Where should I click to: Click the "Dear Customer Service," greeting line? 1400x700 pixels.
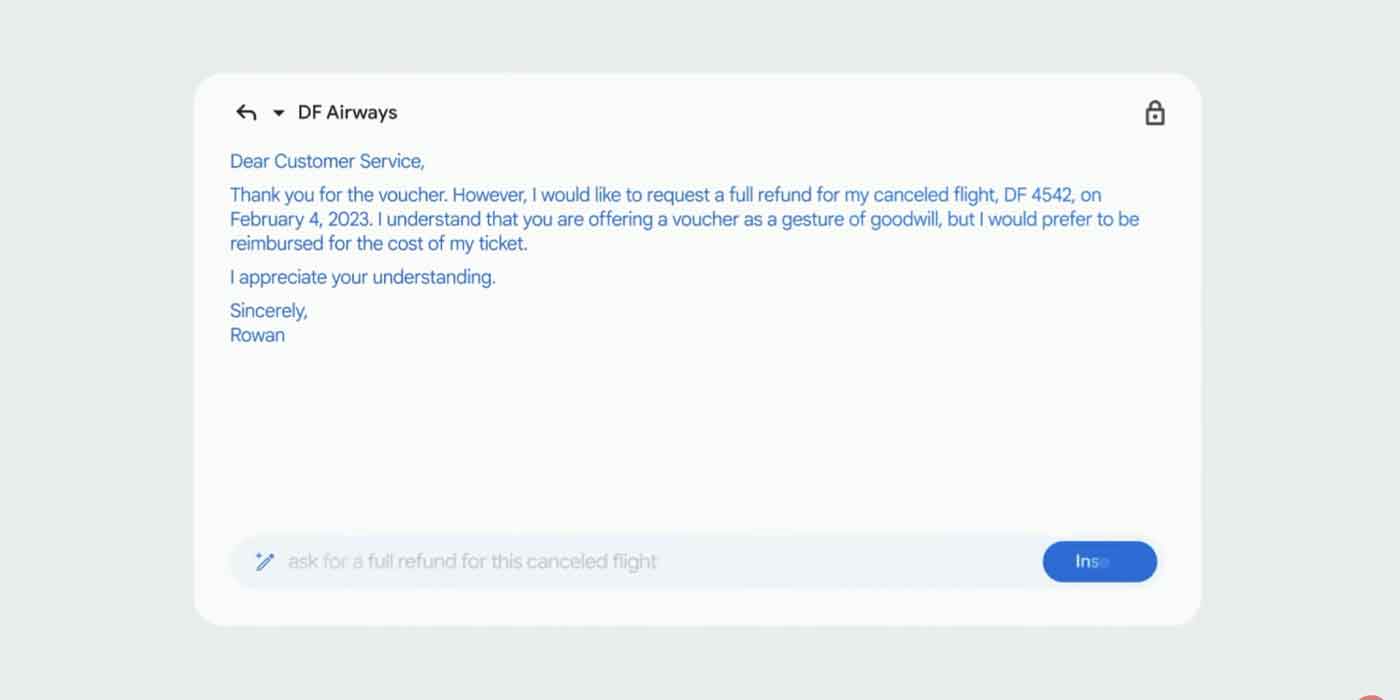(327, 161)
